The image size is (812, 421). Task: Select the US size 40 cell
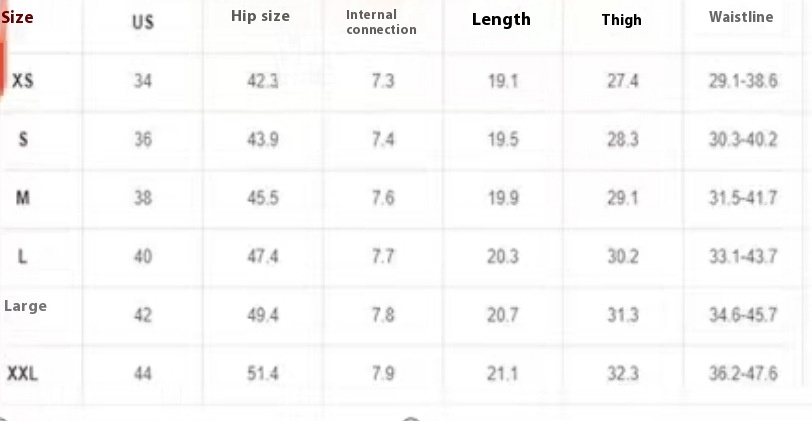point(143,256)
